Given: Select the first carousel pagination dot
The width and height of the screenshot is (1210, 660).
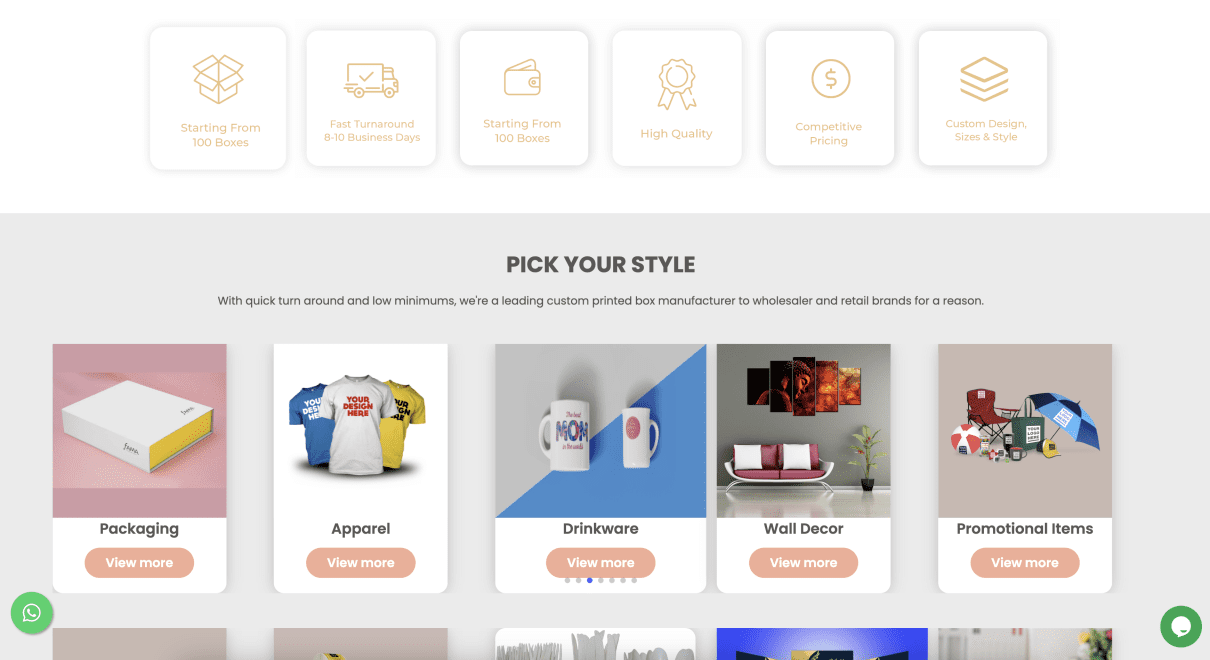Looking at the screenshot, I should click(568, 580).
